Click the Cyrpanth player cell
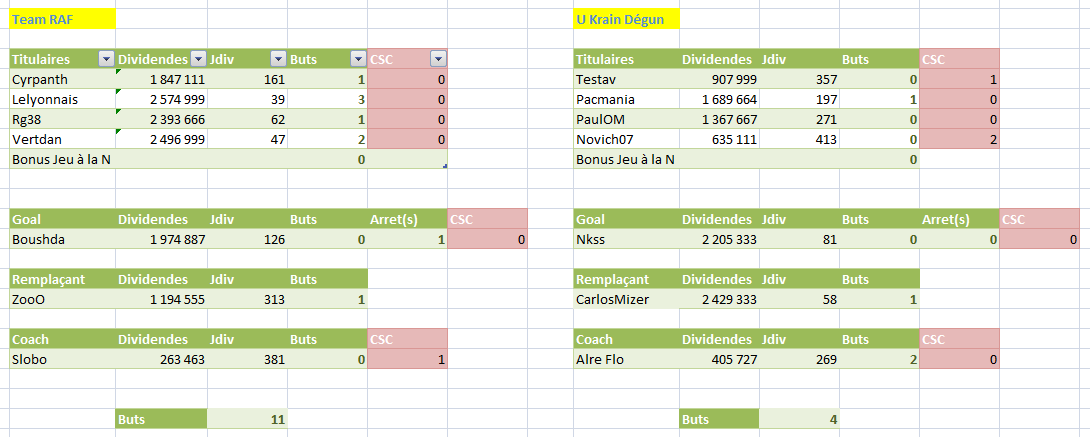This screenshot has width=1090, height=437. [x=62, y=79]
